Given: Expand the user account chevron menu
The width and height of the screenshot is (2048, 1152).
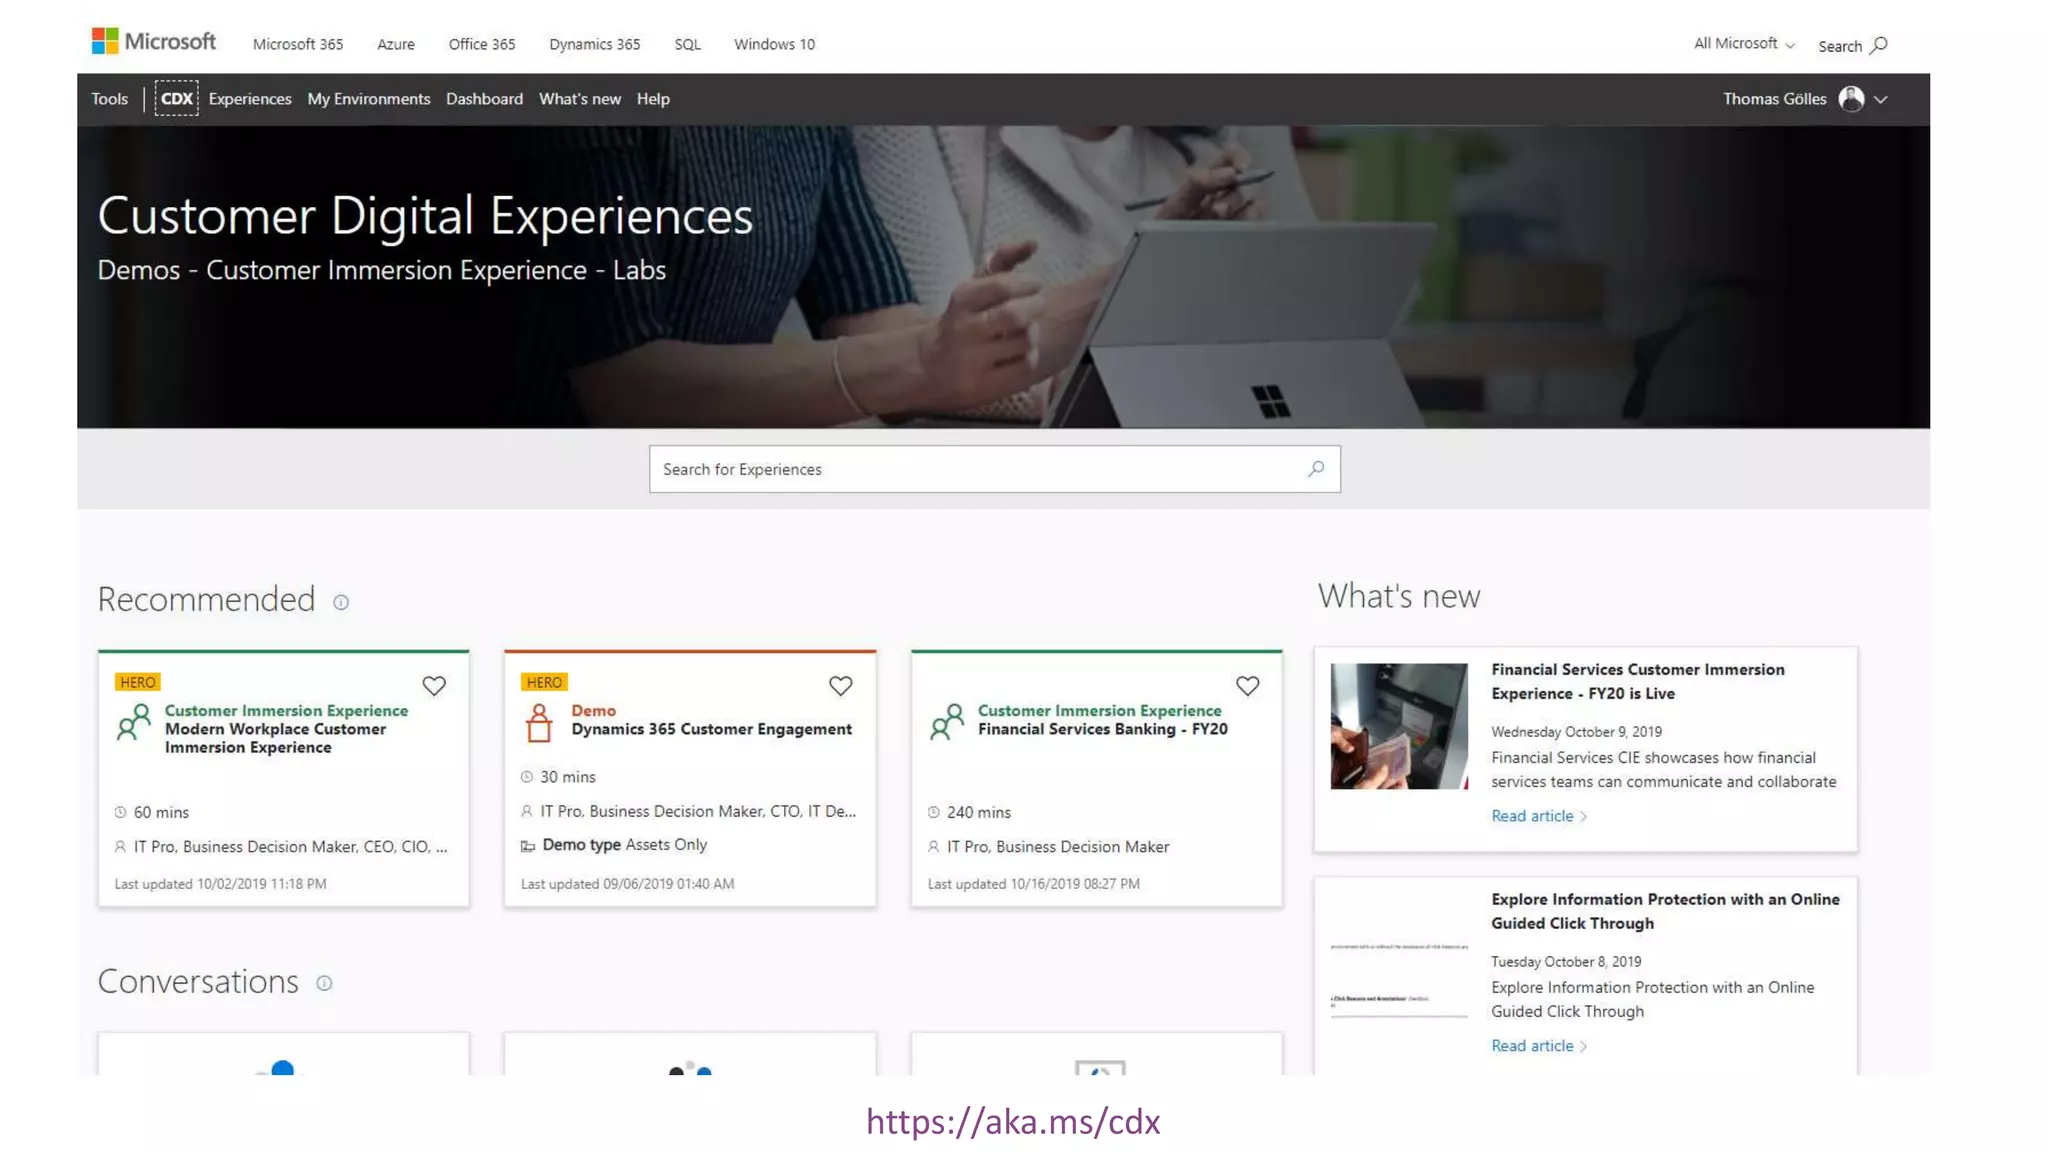Looking at the screenshot, I should coord(1881,100).
